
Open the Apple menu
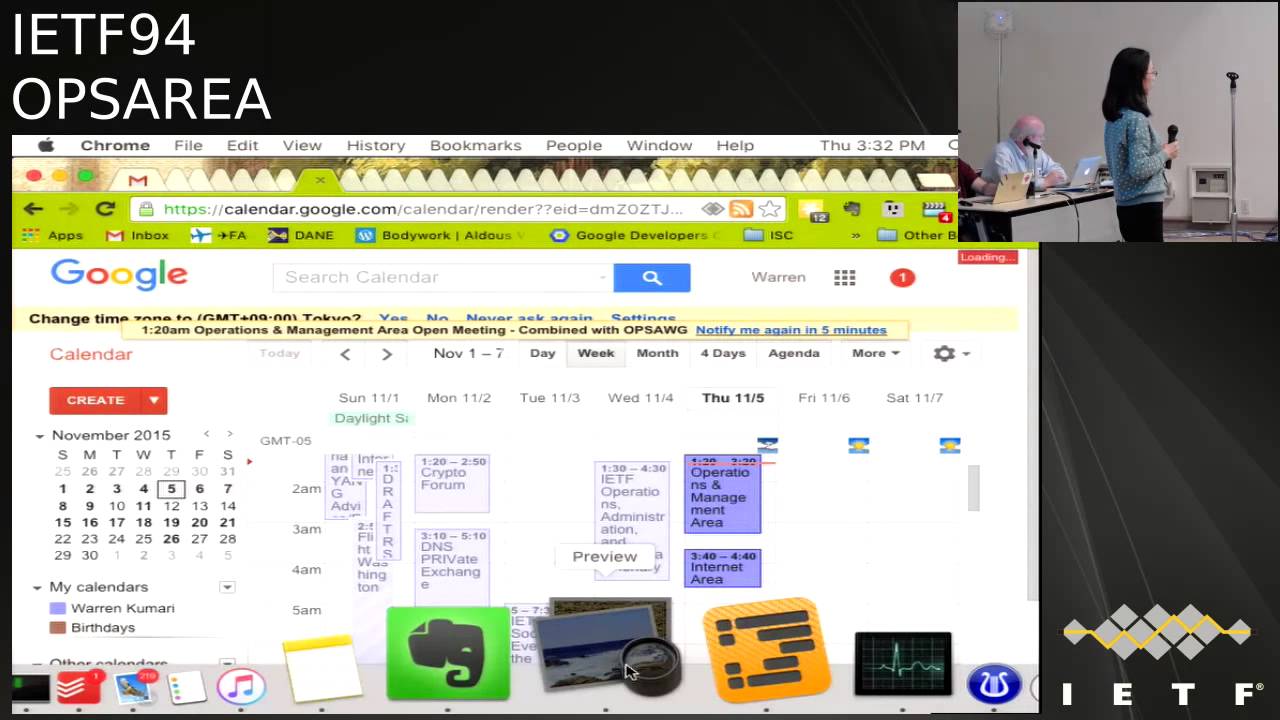[46, 145]
